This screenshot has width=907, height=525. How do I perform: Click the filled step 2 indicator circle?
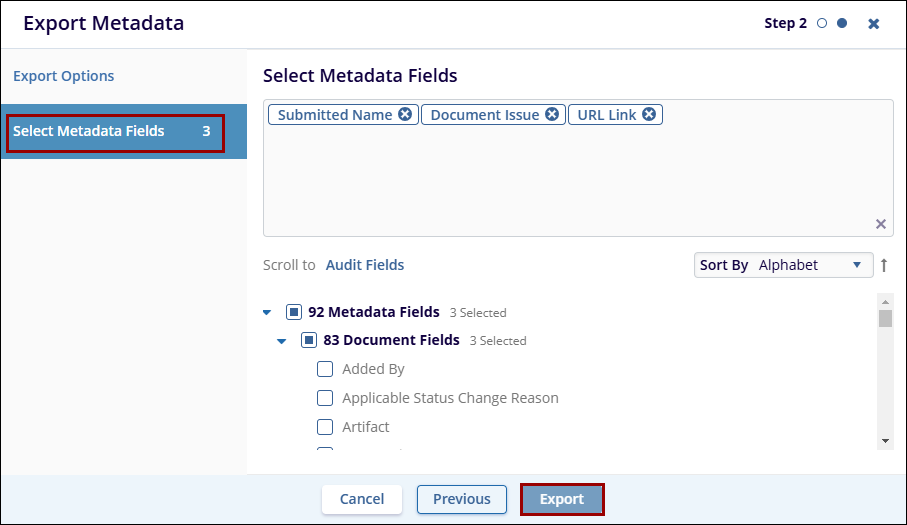[x=842, y=23]
